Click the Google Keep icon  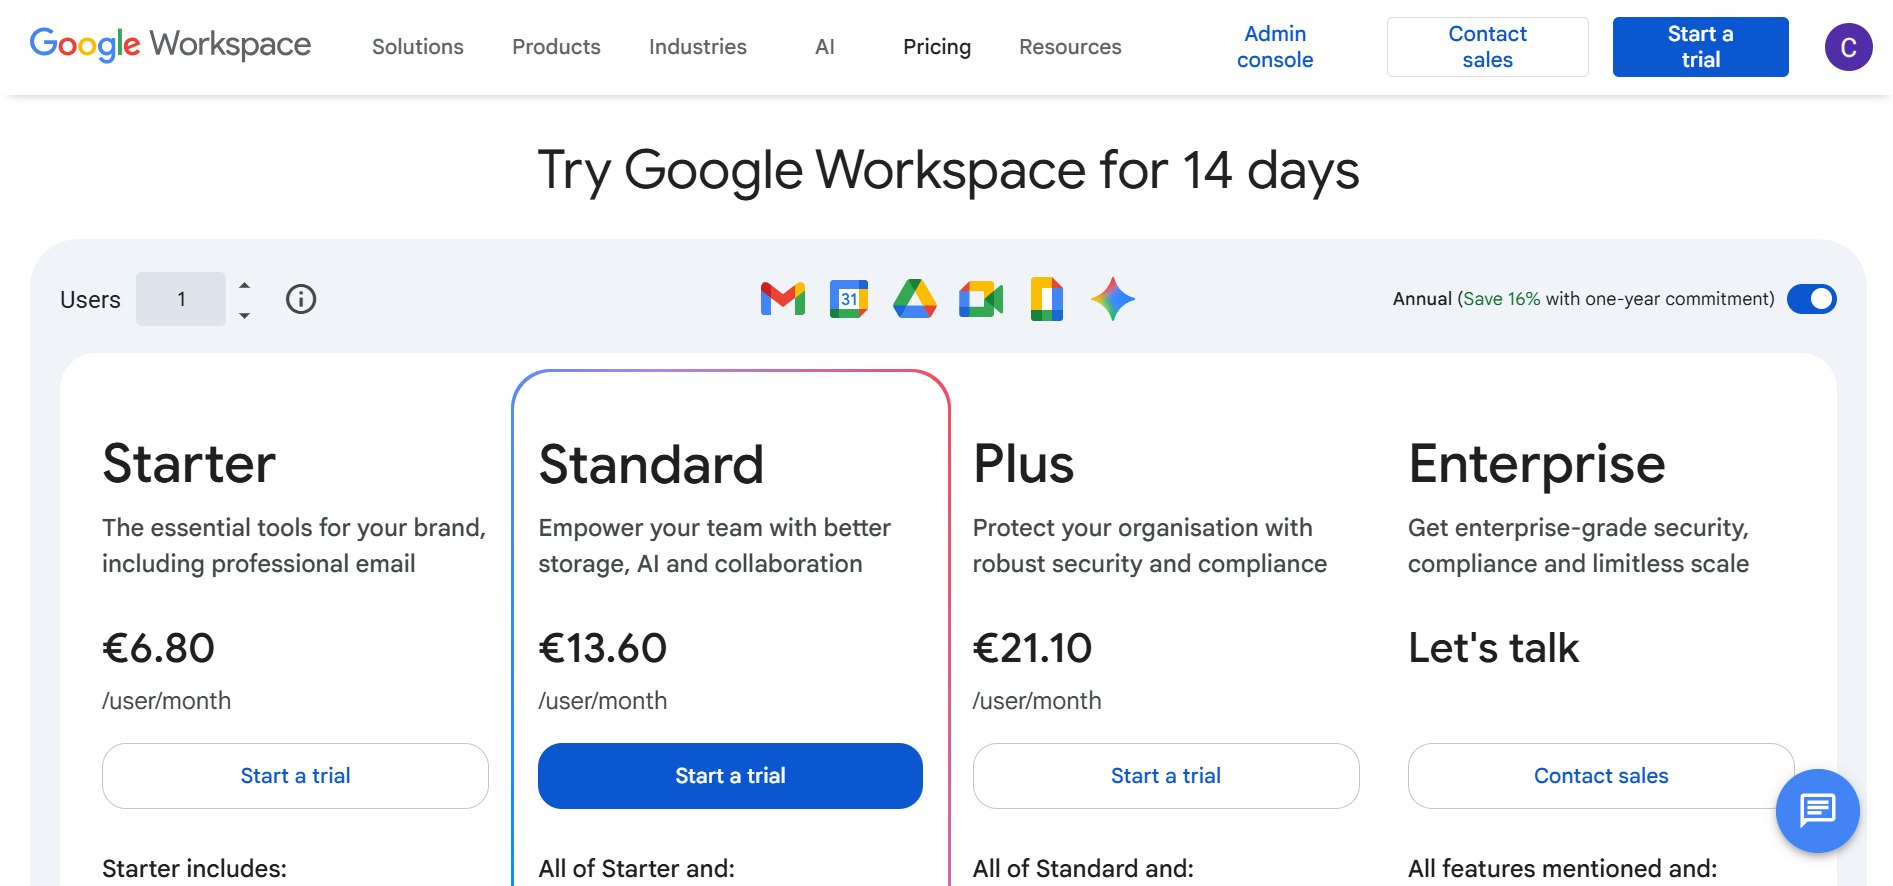click(x=1047, y=299)
